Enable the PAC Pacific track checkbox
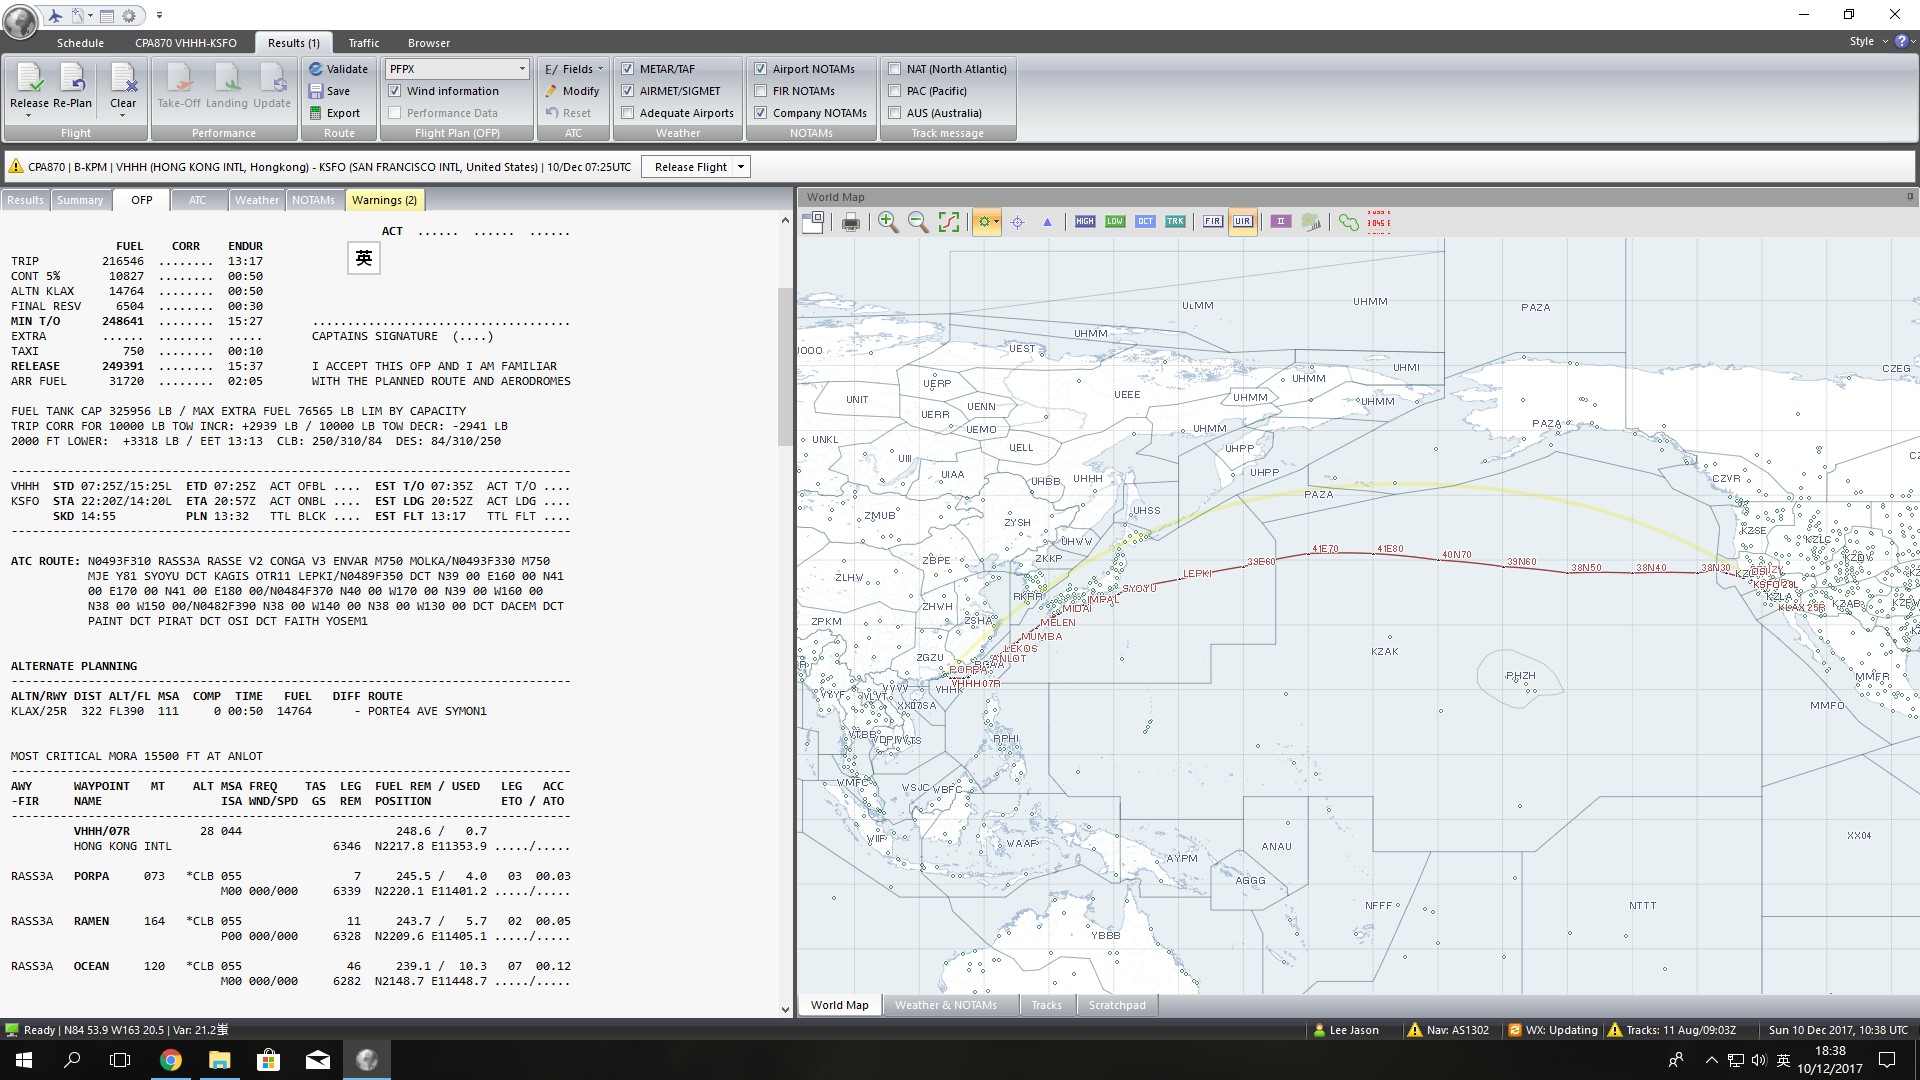Screen dimensions: 1920x1080 click(897, 90)
